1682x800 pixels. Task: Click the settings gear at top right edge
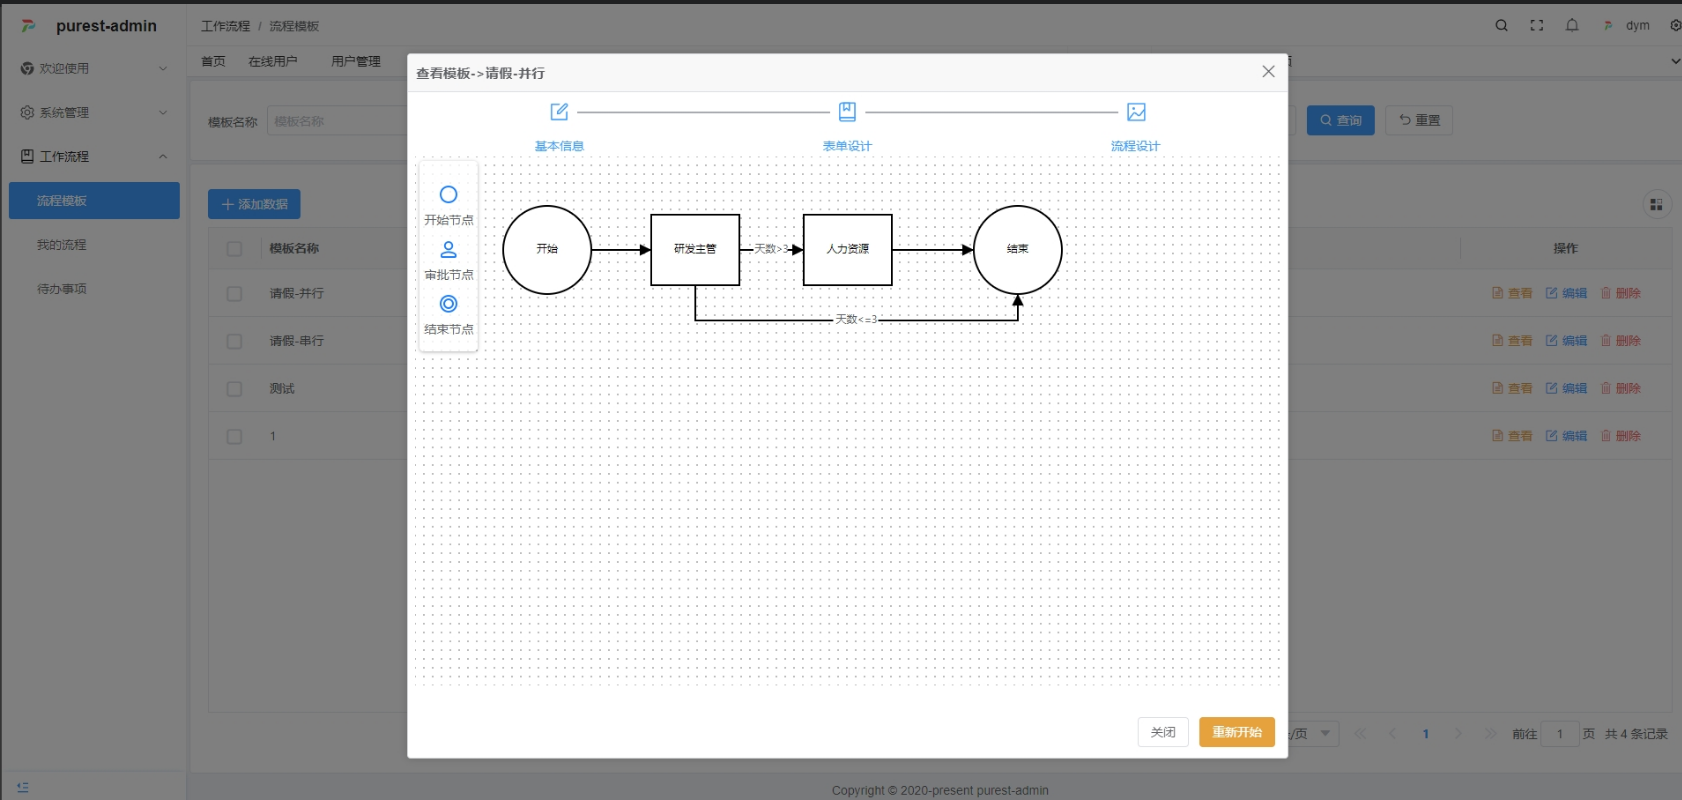coord(1676,26)
